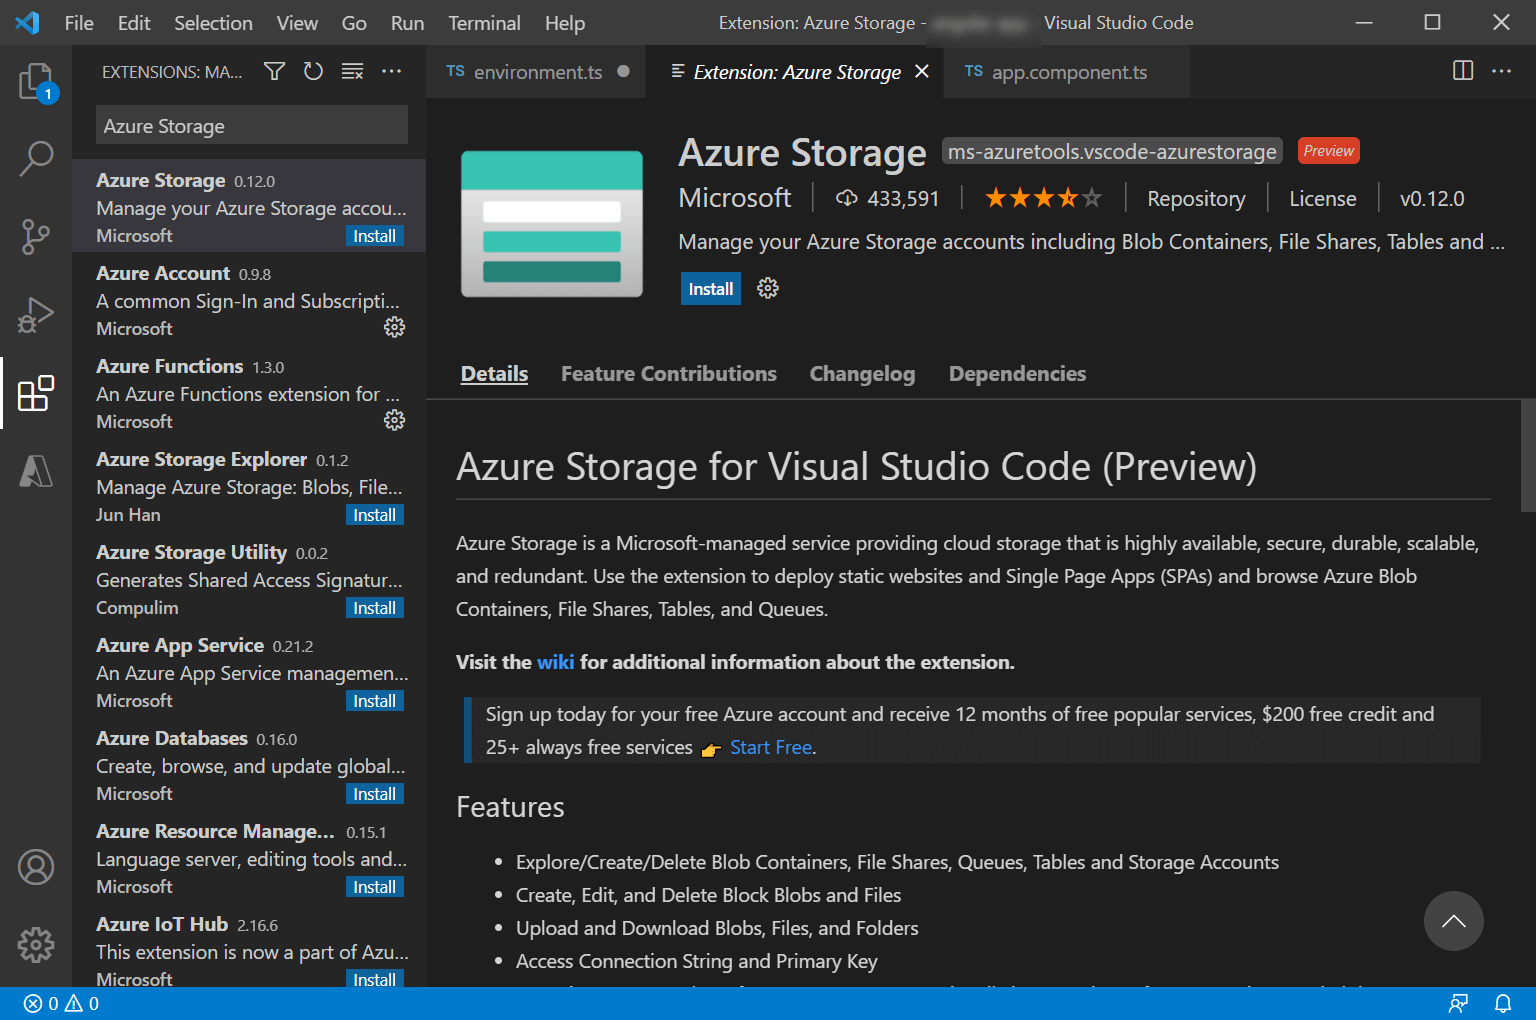Click the filter extensions funnel icon
The height and width of the screenshot is (1020, 1536).
tap(274, 71)
